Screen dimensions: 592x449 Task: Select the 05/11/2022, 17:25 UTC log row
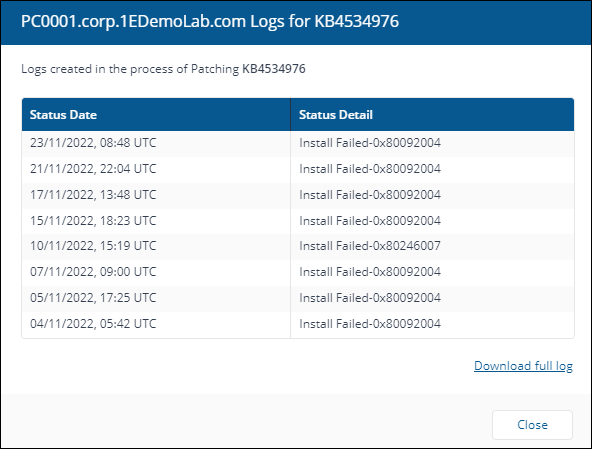298,298
